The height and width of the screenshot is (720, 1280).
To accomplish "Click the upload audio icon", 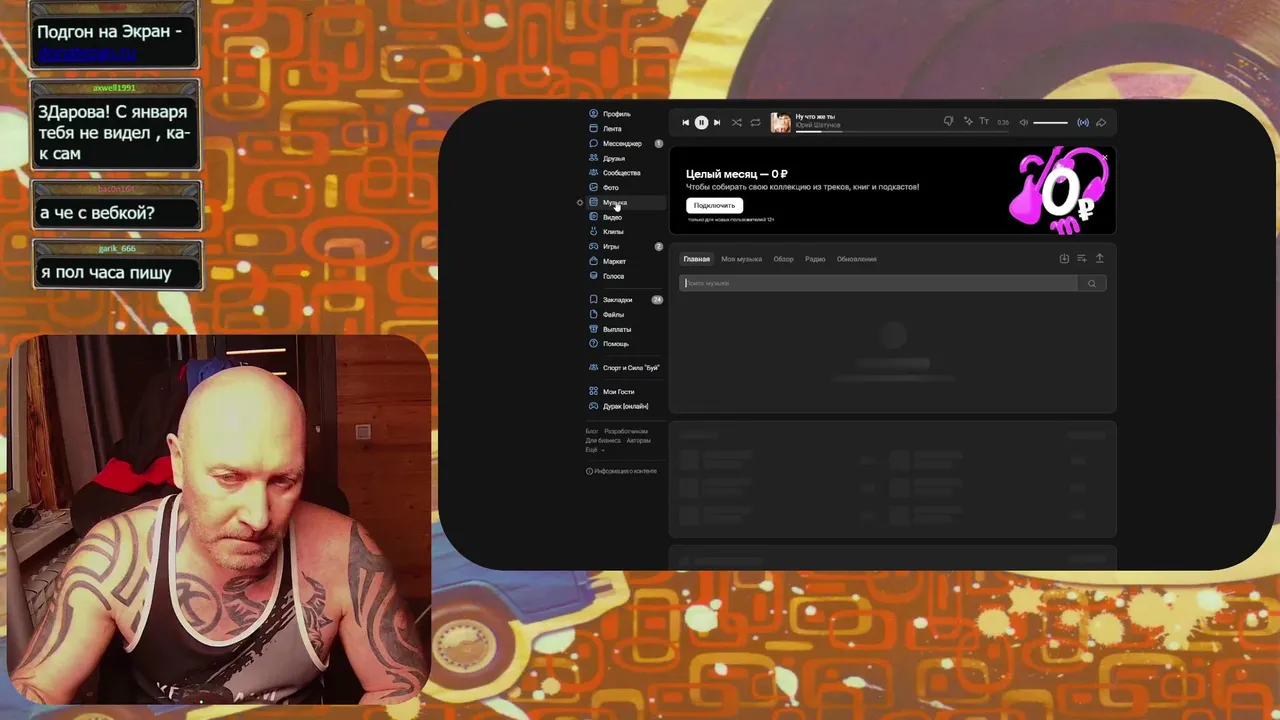I will (x=1099, y=258).
